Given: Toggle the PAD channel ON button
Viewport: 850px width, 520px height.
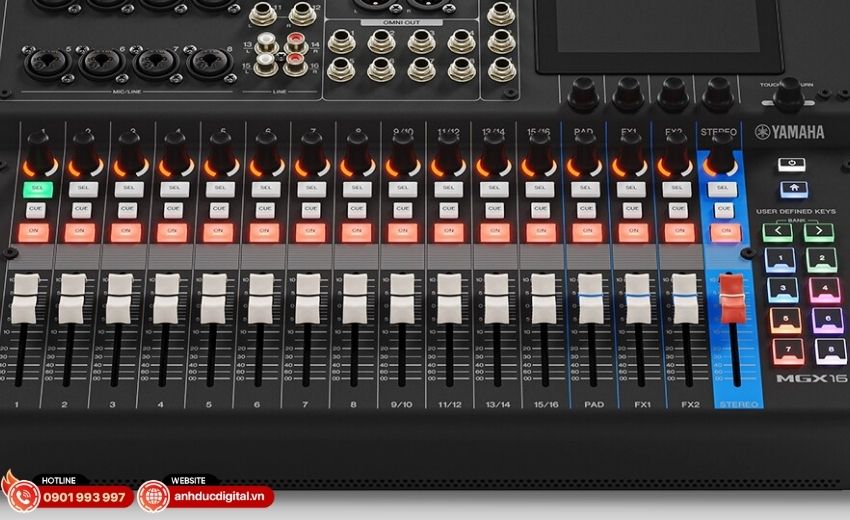Looking at the screenshot, I should (x=587, y=232).
